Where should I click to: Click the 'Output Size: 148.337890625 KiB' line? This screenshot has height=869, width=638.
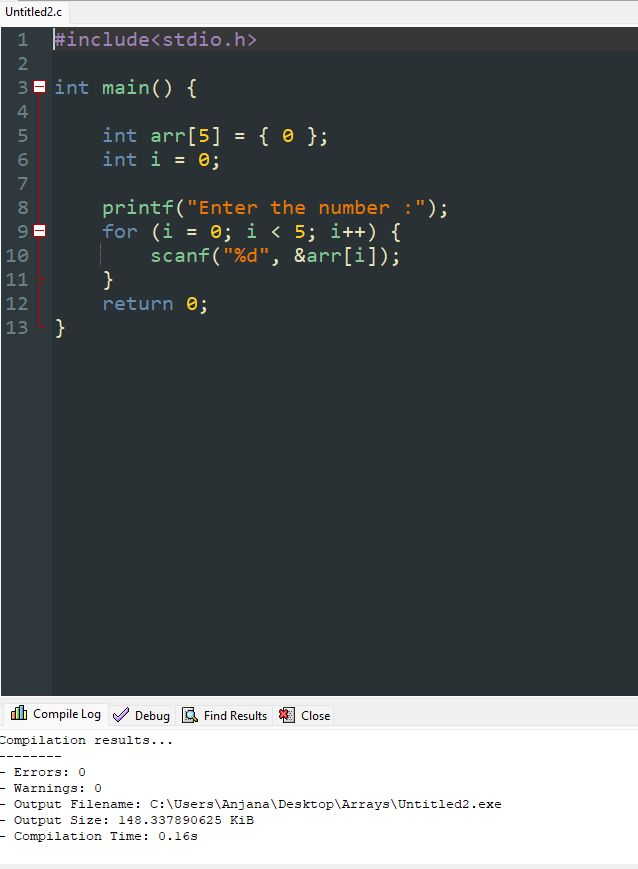127,820
